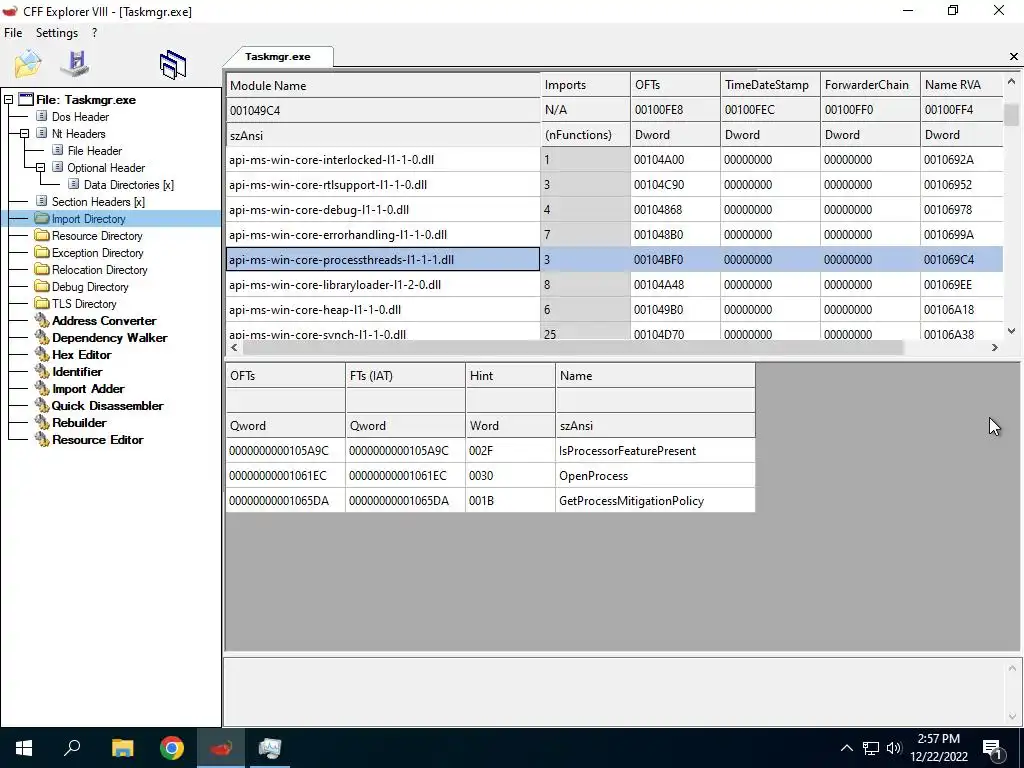Open the ? help menu
The height and width of the screenshot is (768, 1024).
point(95,33)
